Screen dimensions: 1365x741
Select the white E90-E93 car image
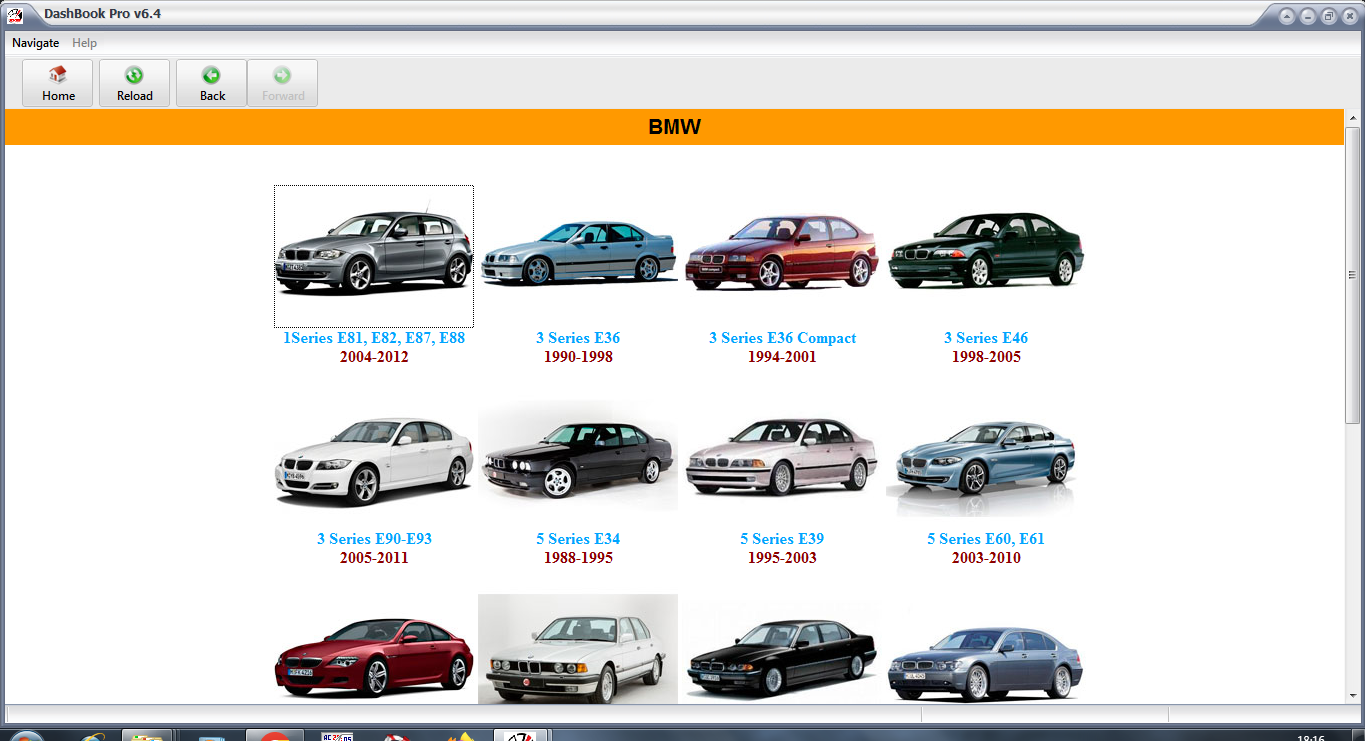pos(374,461)
